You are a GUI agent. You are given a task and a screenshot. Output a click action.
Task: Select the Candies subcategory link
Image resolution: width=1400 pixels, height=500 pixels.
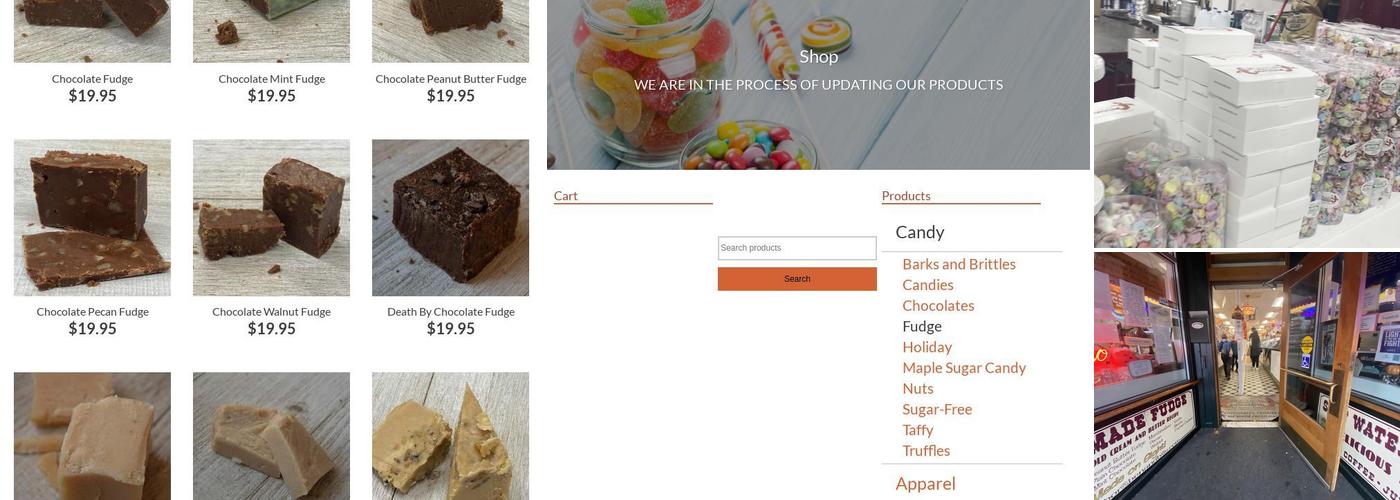(x=928, y=285)
